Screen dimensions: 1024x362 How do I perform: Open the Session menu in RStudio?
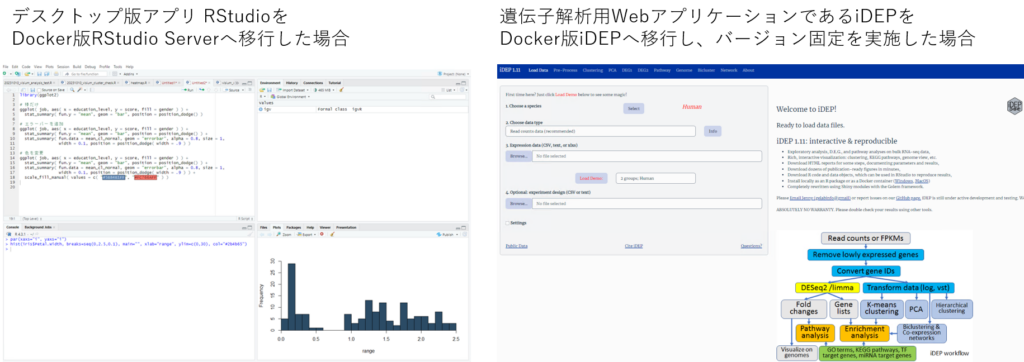pyautogui.click(x=63, y=67)
